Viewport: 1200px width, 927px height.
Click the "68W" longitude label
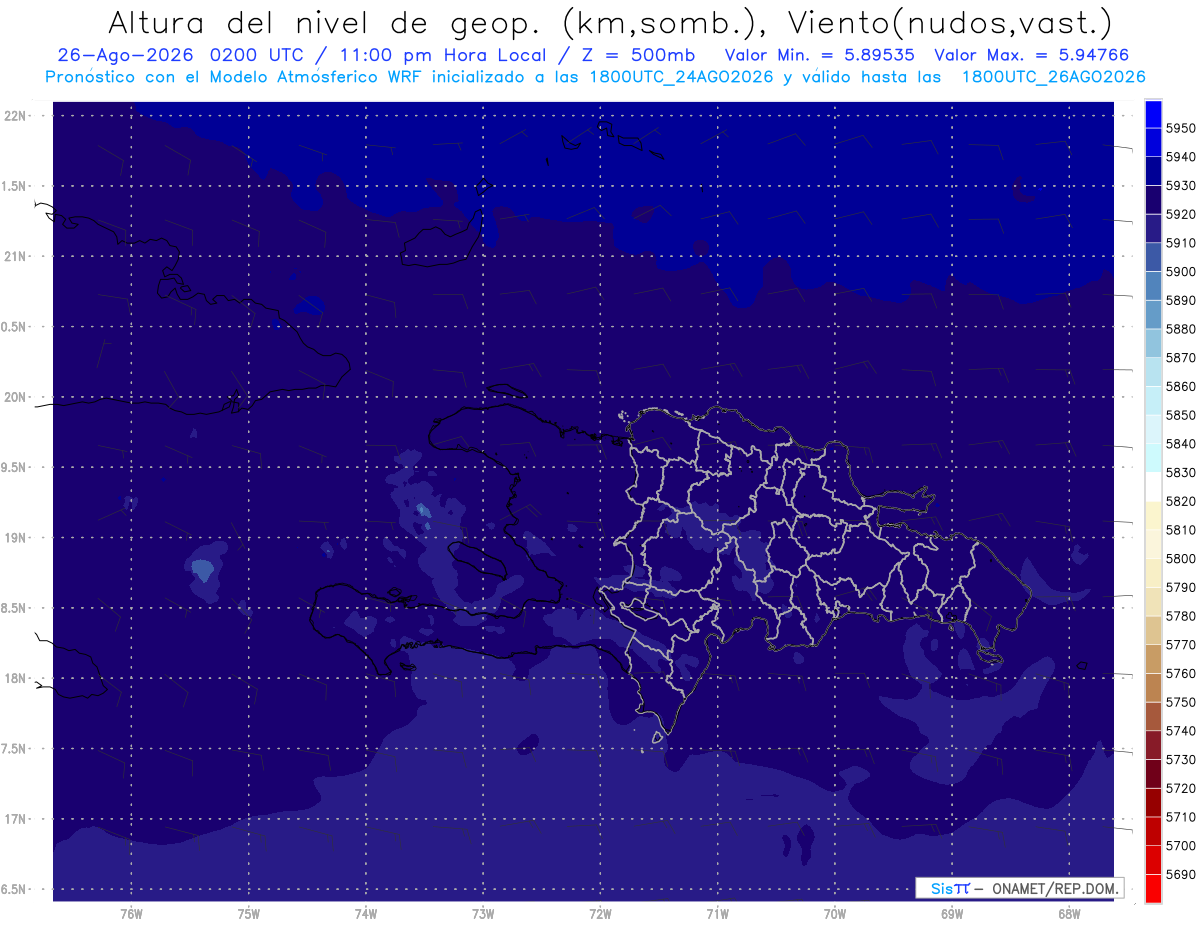coord(1068,914)
